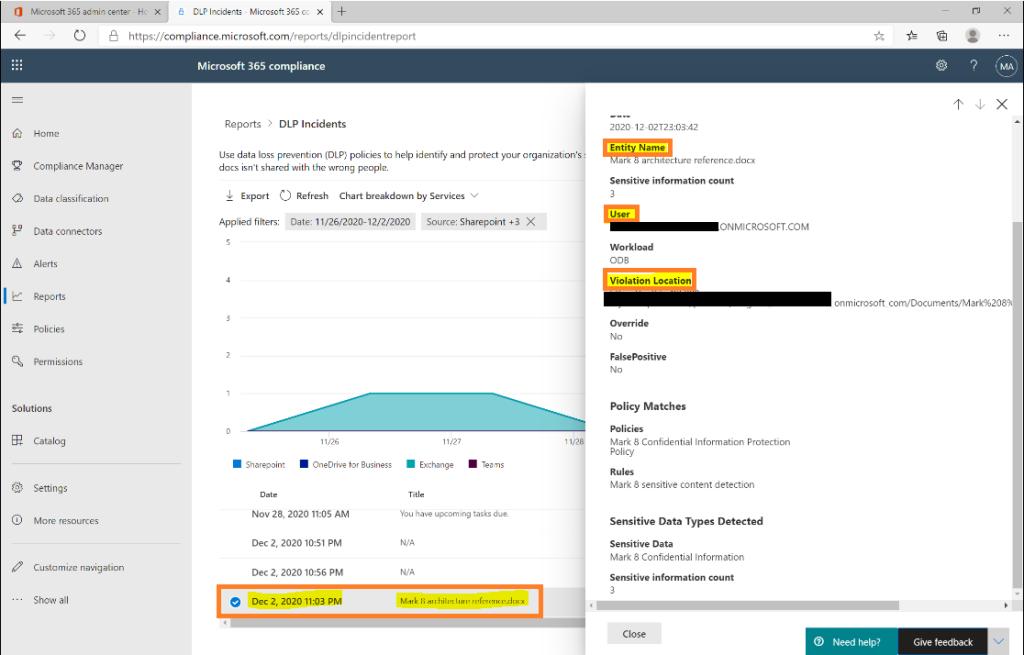
Task: Click the Reports breadcrumb link
Action: 242,124
